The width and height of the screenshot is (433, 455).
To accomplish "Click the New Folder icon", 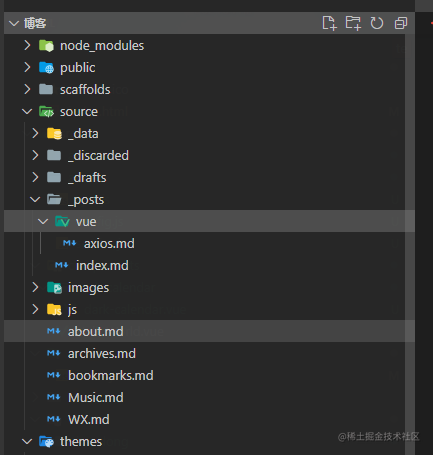I will click(353, 23).
